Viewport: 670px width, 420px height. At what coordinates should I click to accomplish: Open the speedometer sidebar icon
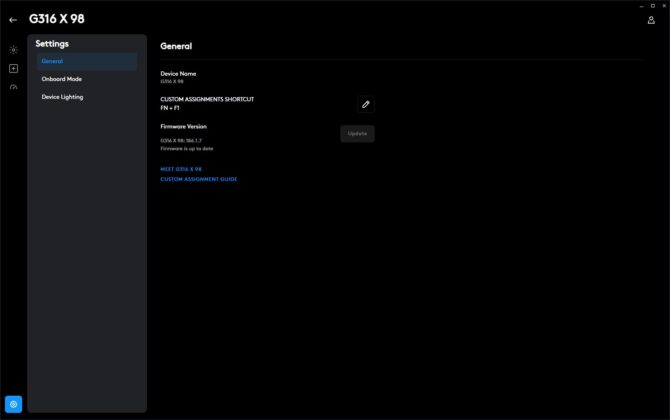pos(14,87)
